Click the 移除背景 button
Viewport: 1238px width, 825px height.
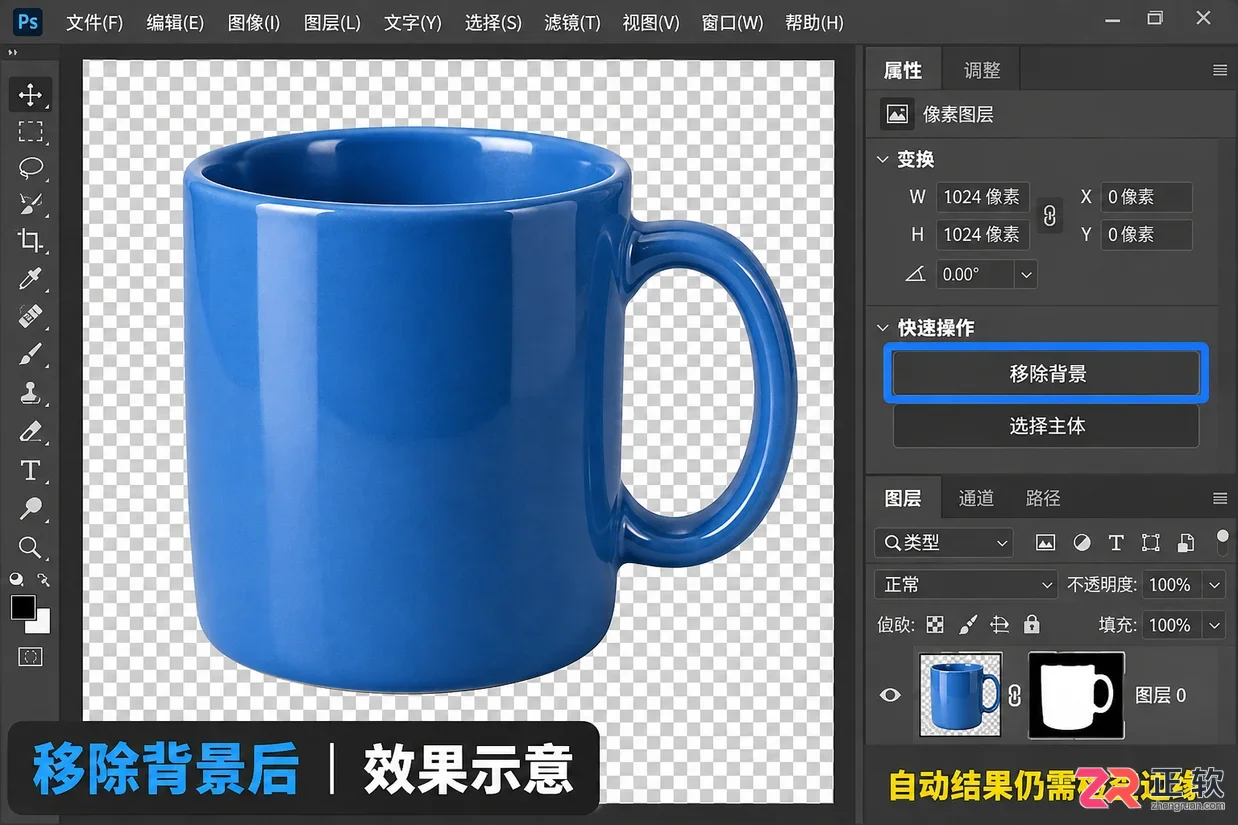(1046, 374)
